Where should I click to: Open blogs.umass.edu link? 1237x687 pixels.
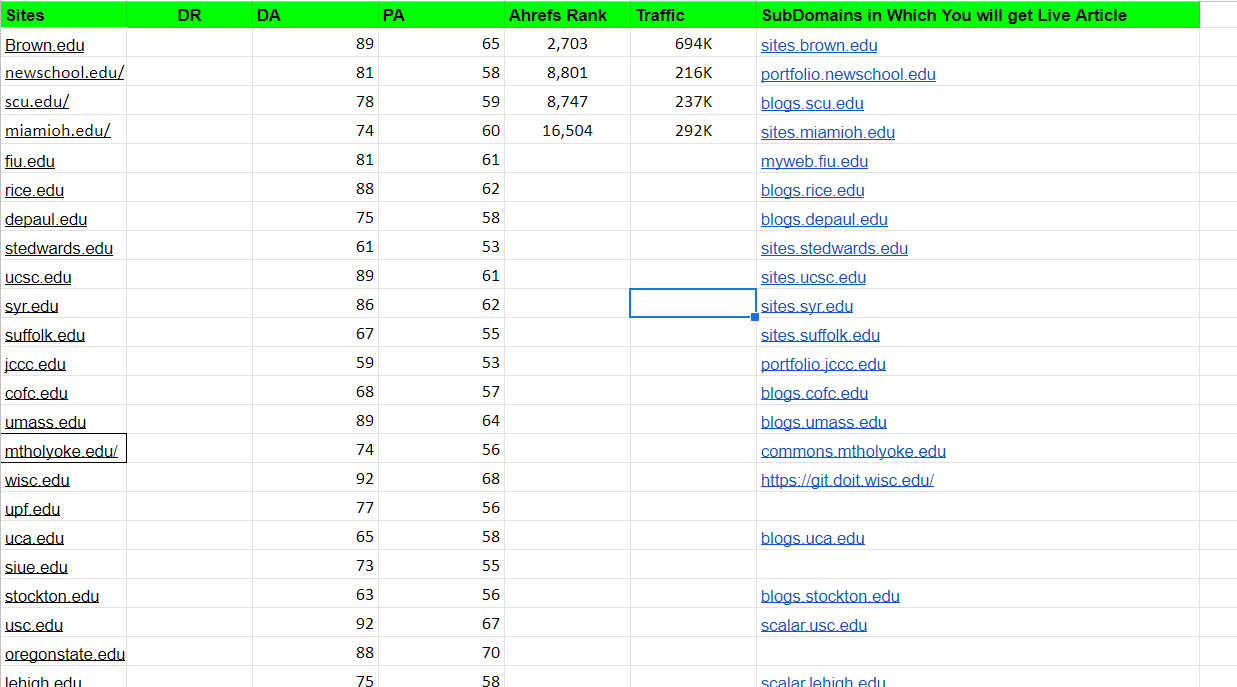coord(824,422)
